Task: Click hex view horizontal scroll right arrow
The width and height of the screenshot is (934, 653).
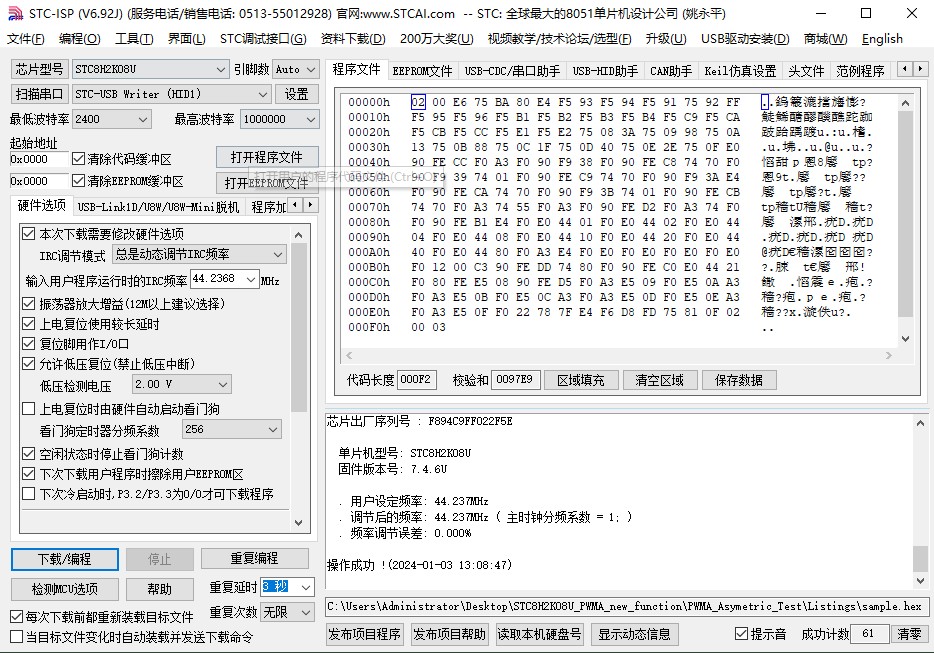Action: (x=889, y=355)
